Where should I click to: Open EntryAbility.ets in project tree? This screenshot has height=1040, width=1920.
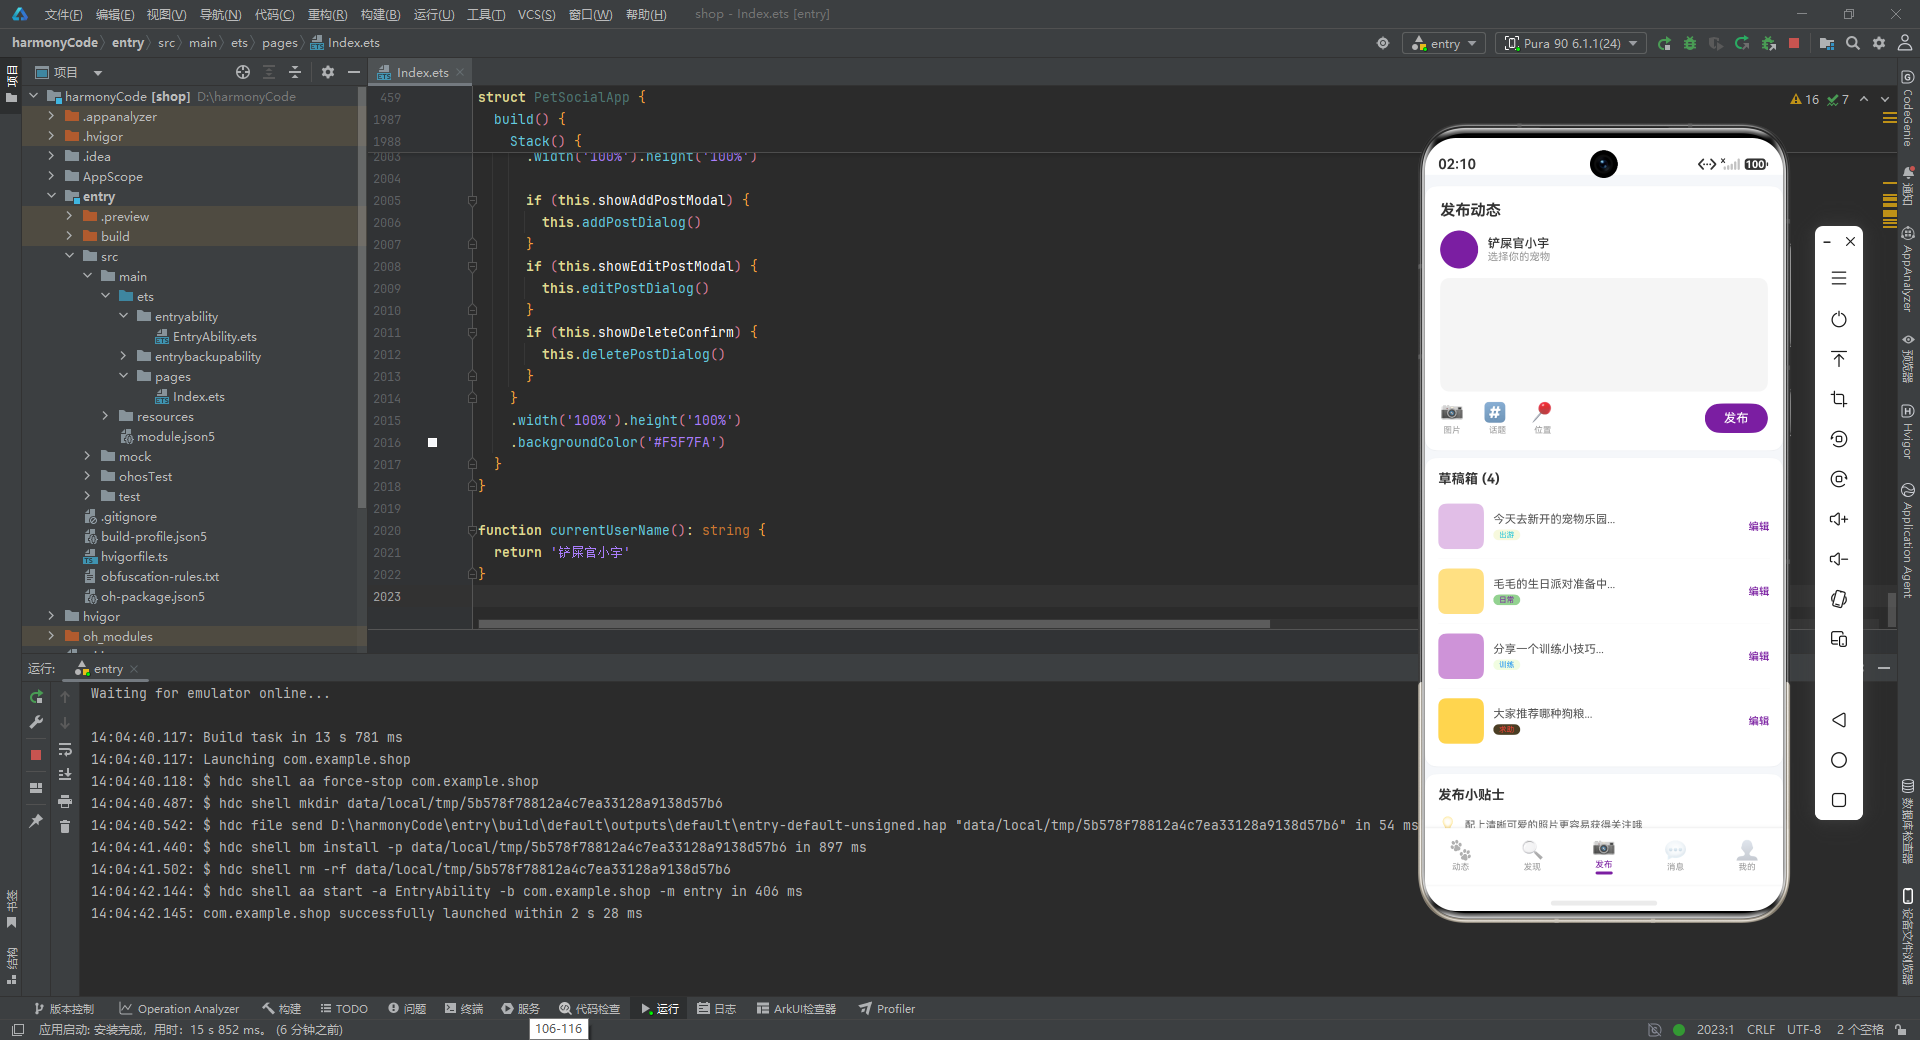coord(214,336)
